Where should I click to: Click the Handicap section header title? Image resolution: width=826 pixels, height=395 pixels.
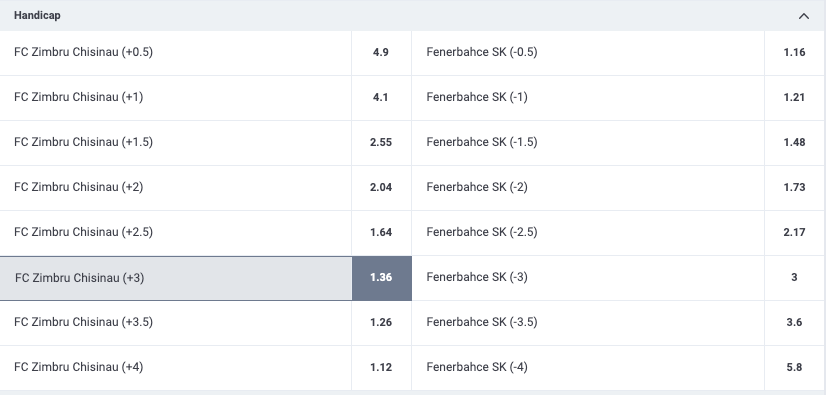[x=37, y=16]
